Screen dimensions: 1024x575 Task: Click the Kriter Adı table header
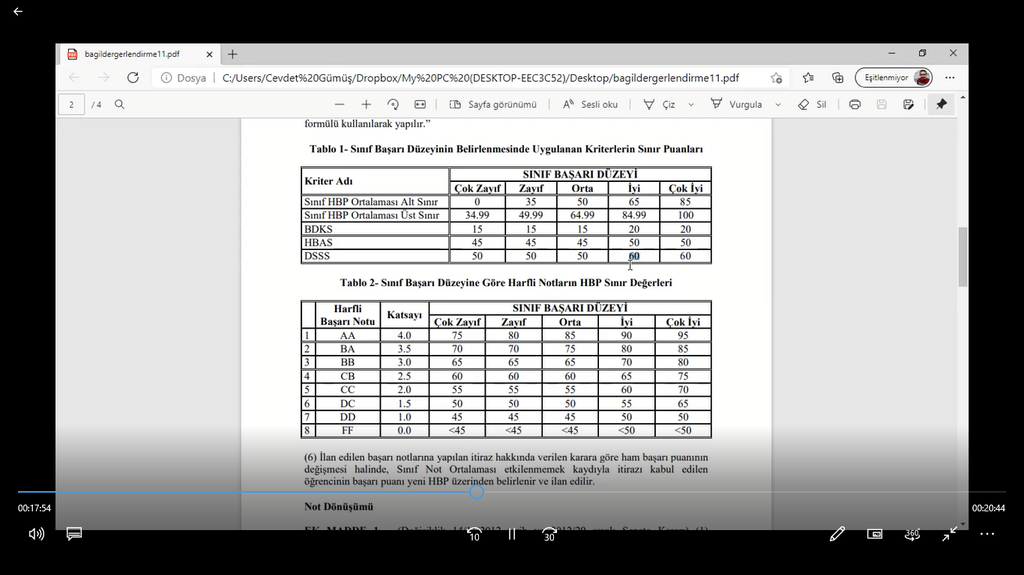click(328, 181)
